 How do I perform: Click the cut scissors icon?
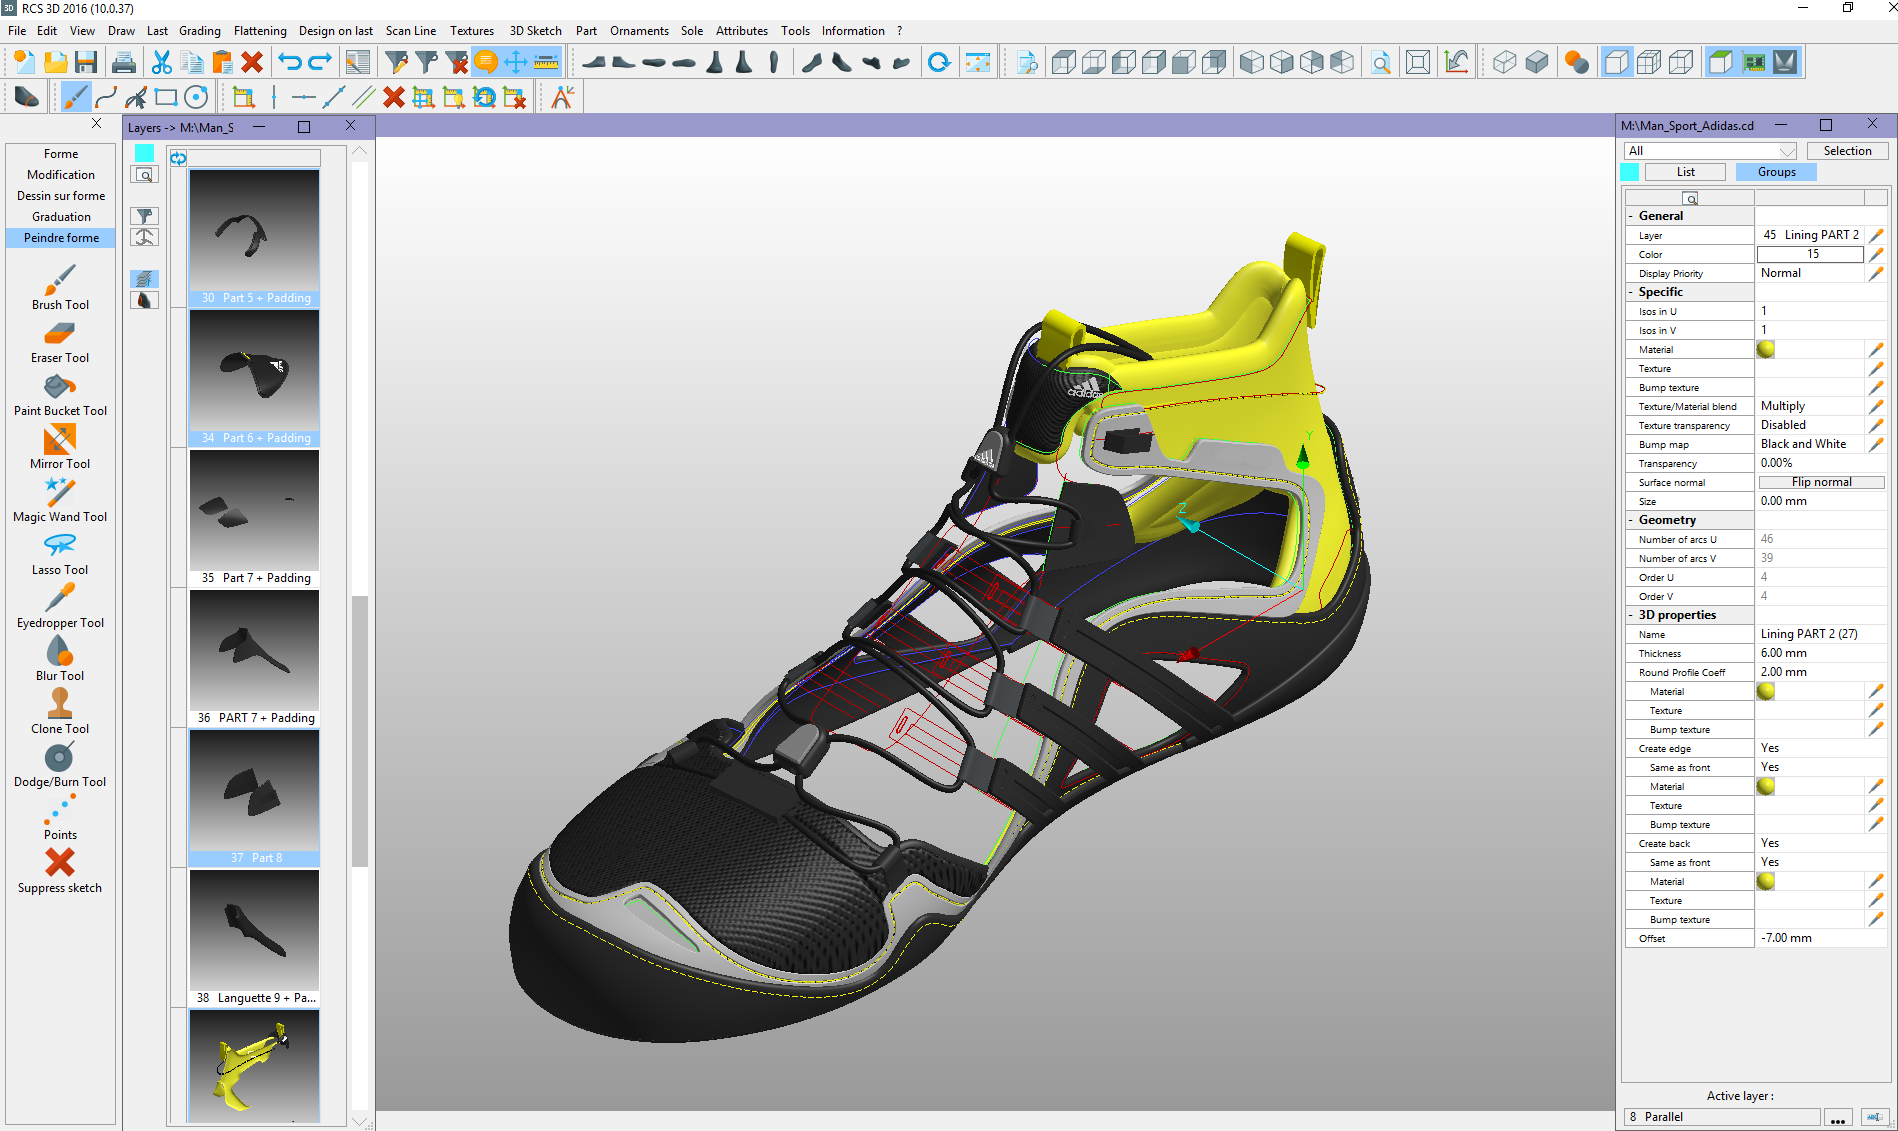[x=161, y=62]
